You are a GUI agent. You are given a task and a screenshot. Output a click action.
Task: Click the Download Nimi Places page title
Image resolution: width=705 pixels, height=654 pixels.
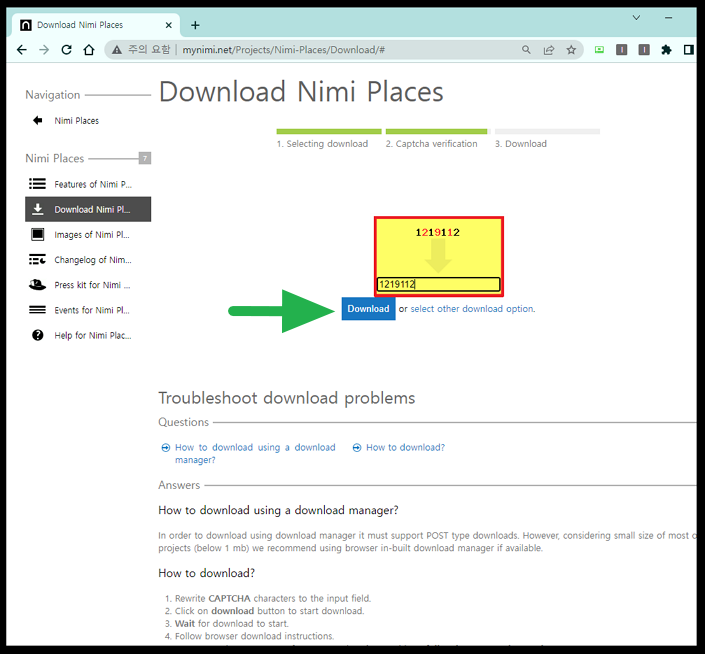301,92
